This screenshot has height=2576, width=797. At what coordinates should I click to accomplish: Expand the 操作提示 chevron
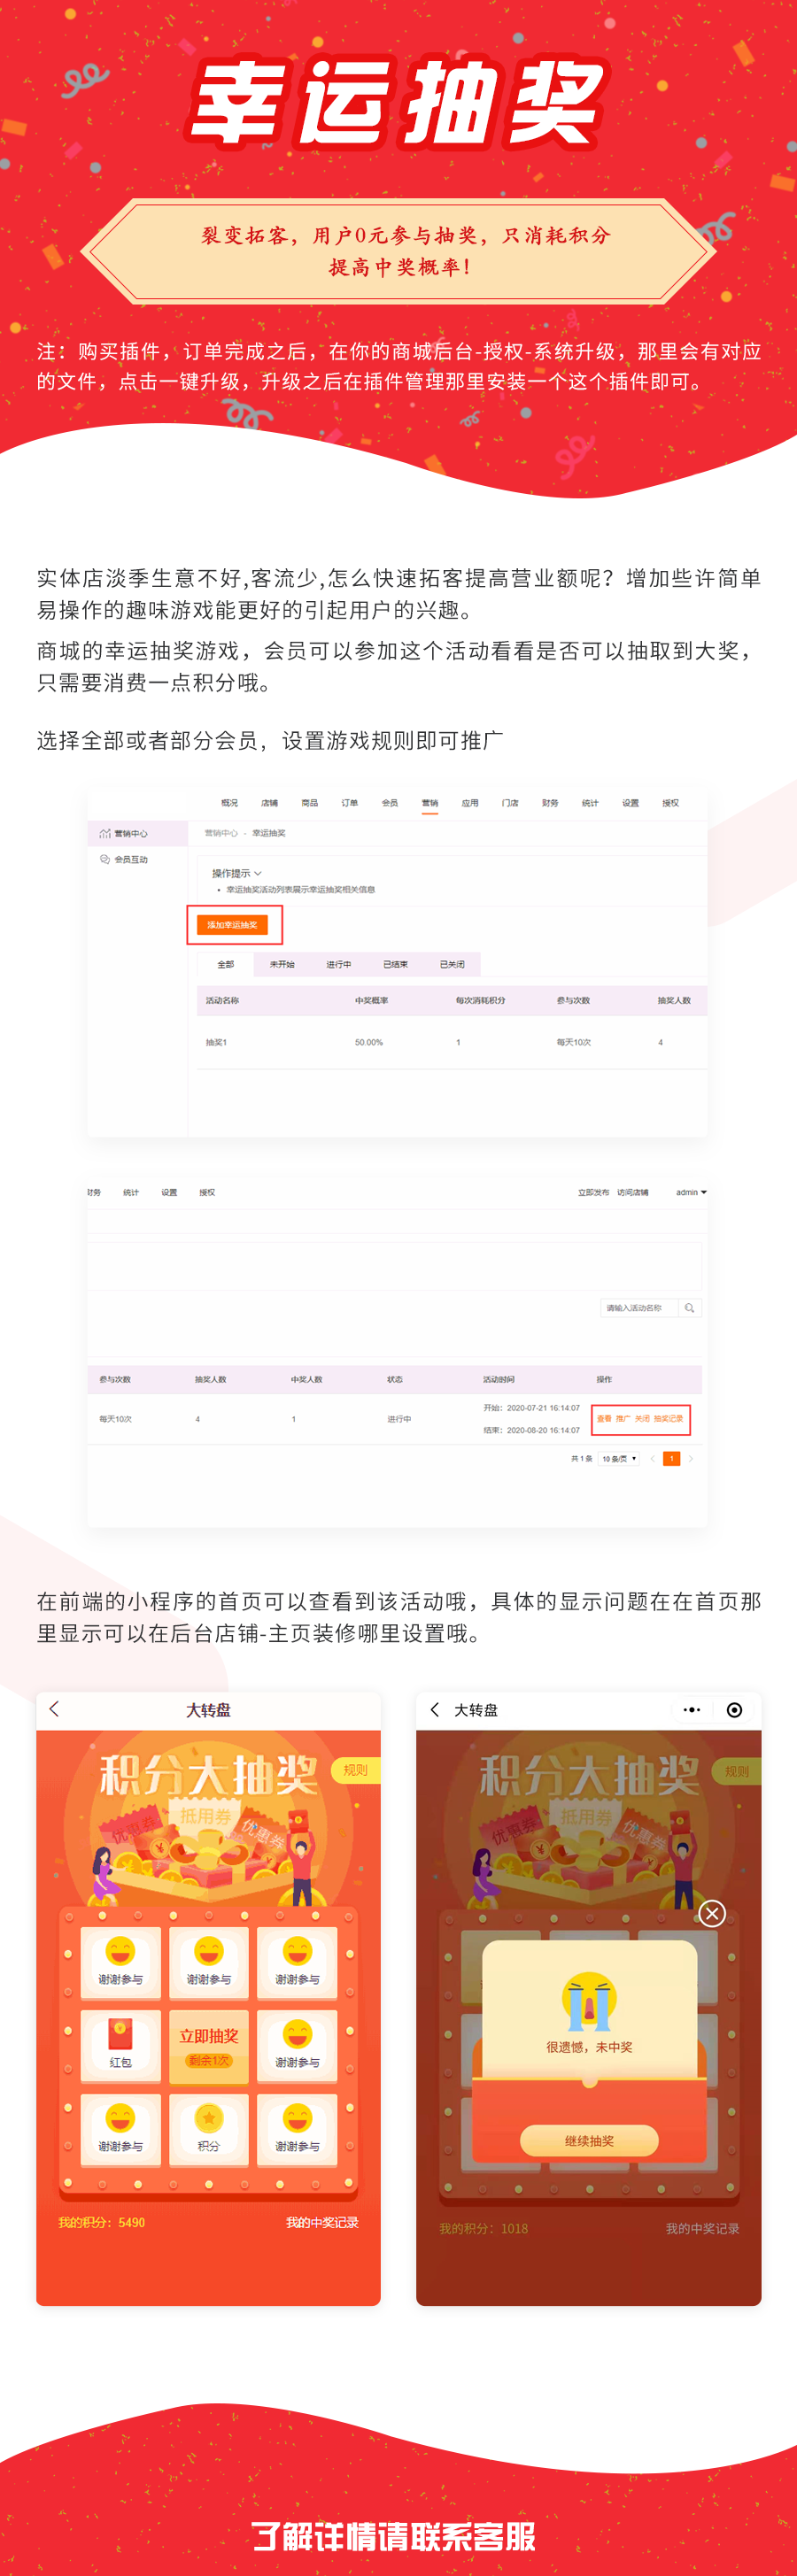tap(258, 873)
